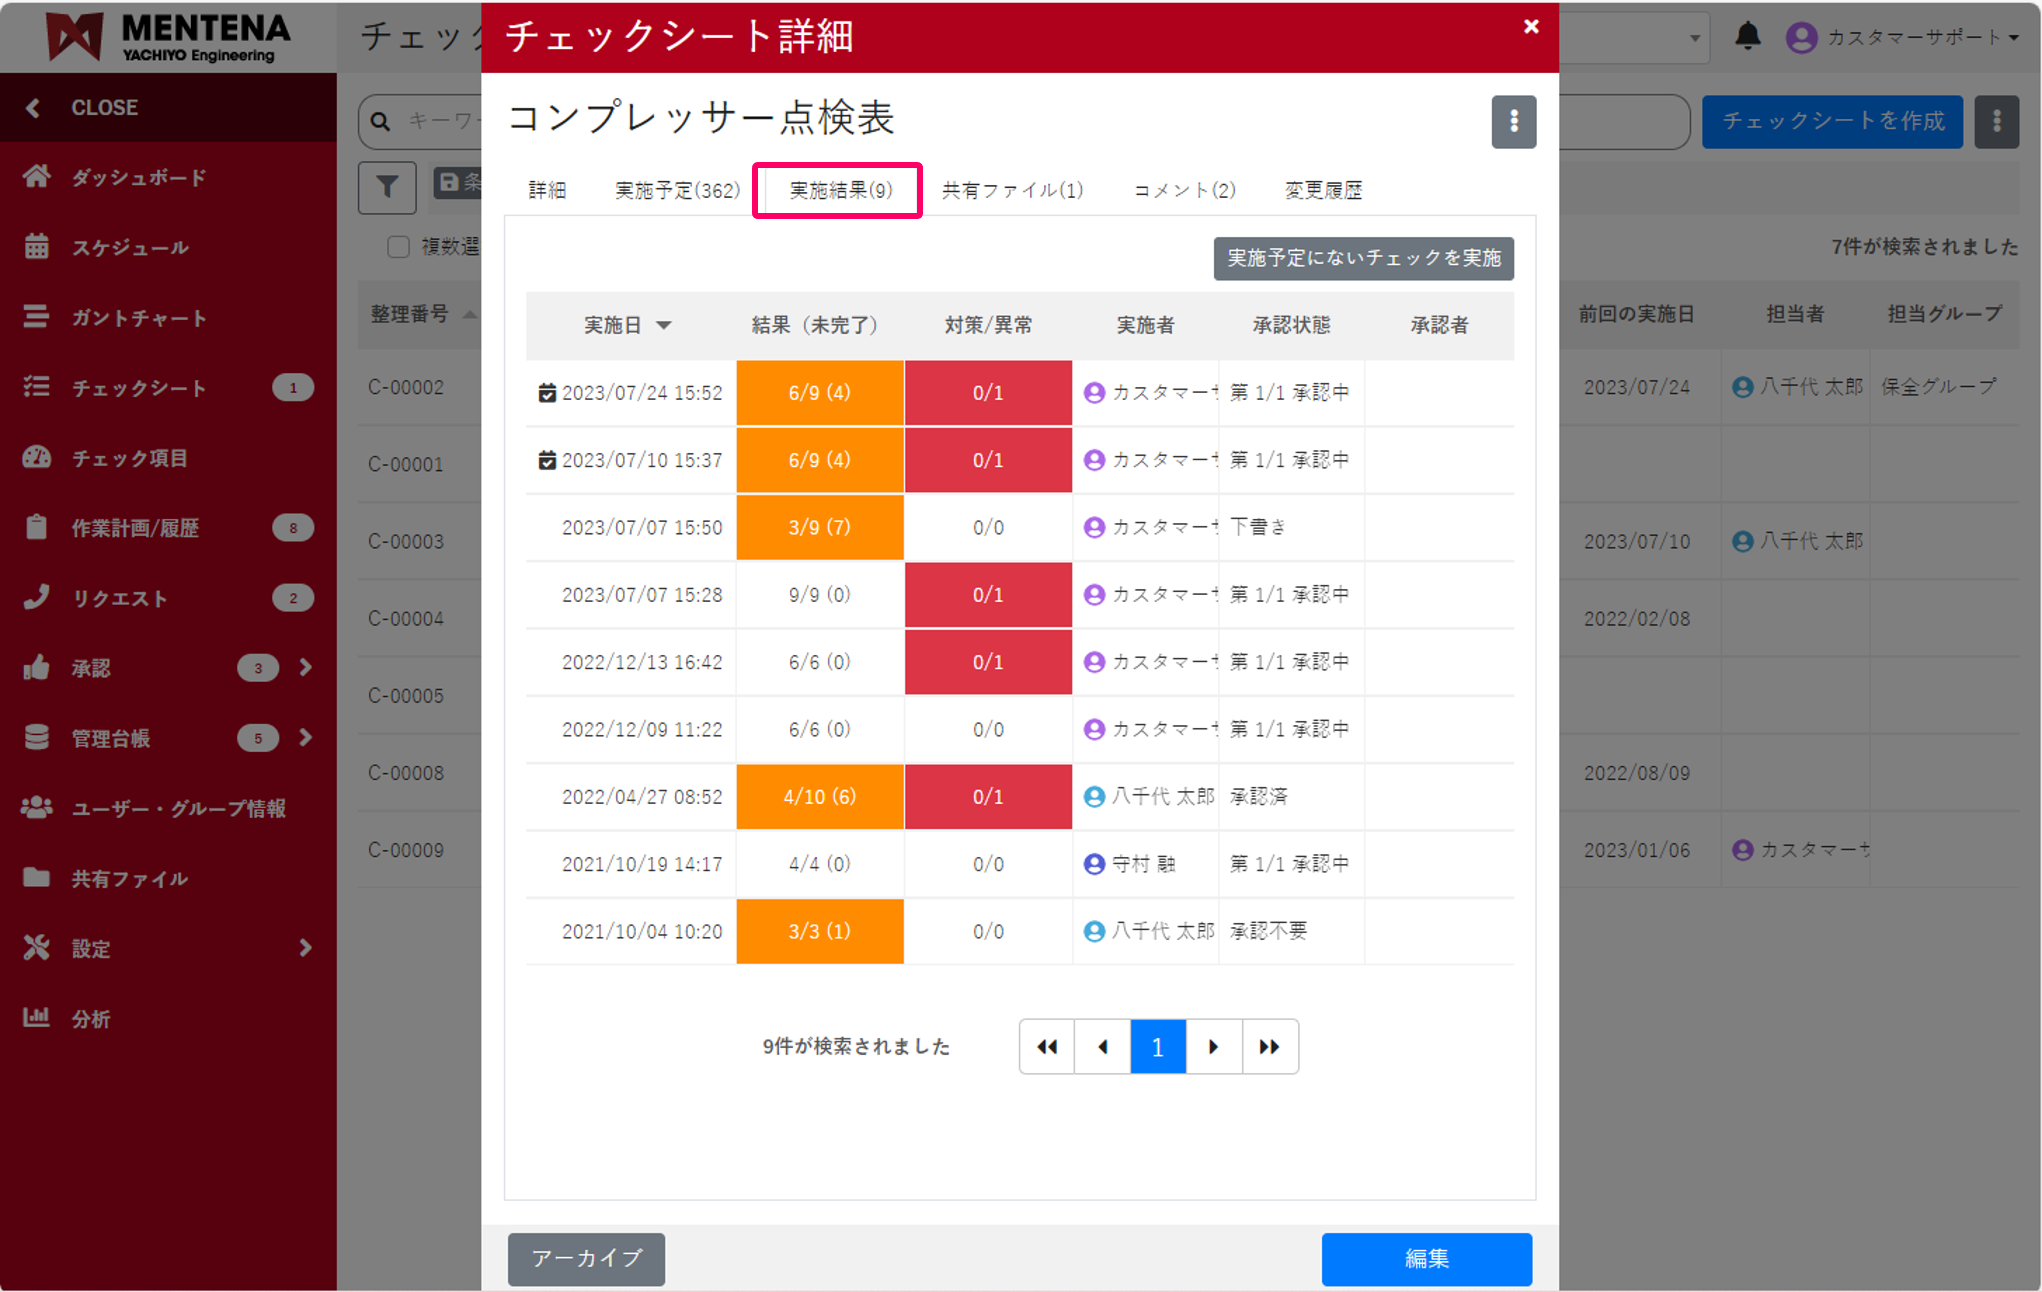Click the 編集 button
This screenshot has width=2042, height=1292.
click(x=1427, y=1259)
